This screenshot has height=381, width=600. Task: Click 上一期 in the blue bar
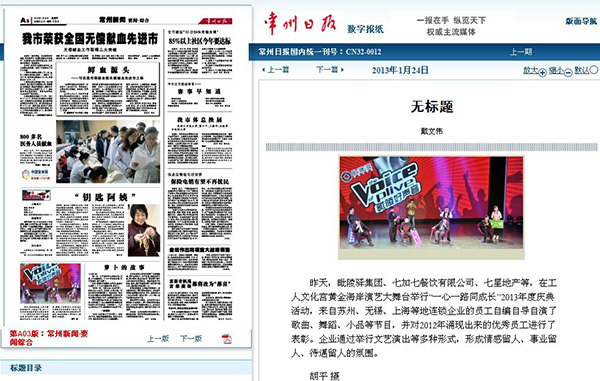pyautogui.click(x=521, y=52)
